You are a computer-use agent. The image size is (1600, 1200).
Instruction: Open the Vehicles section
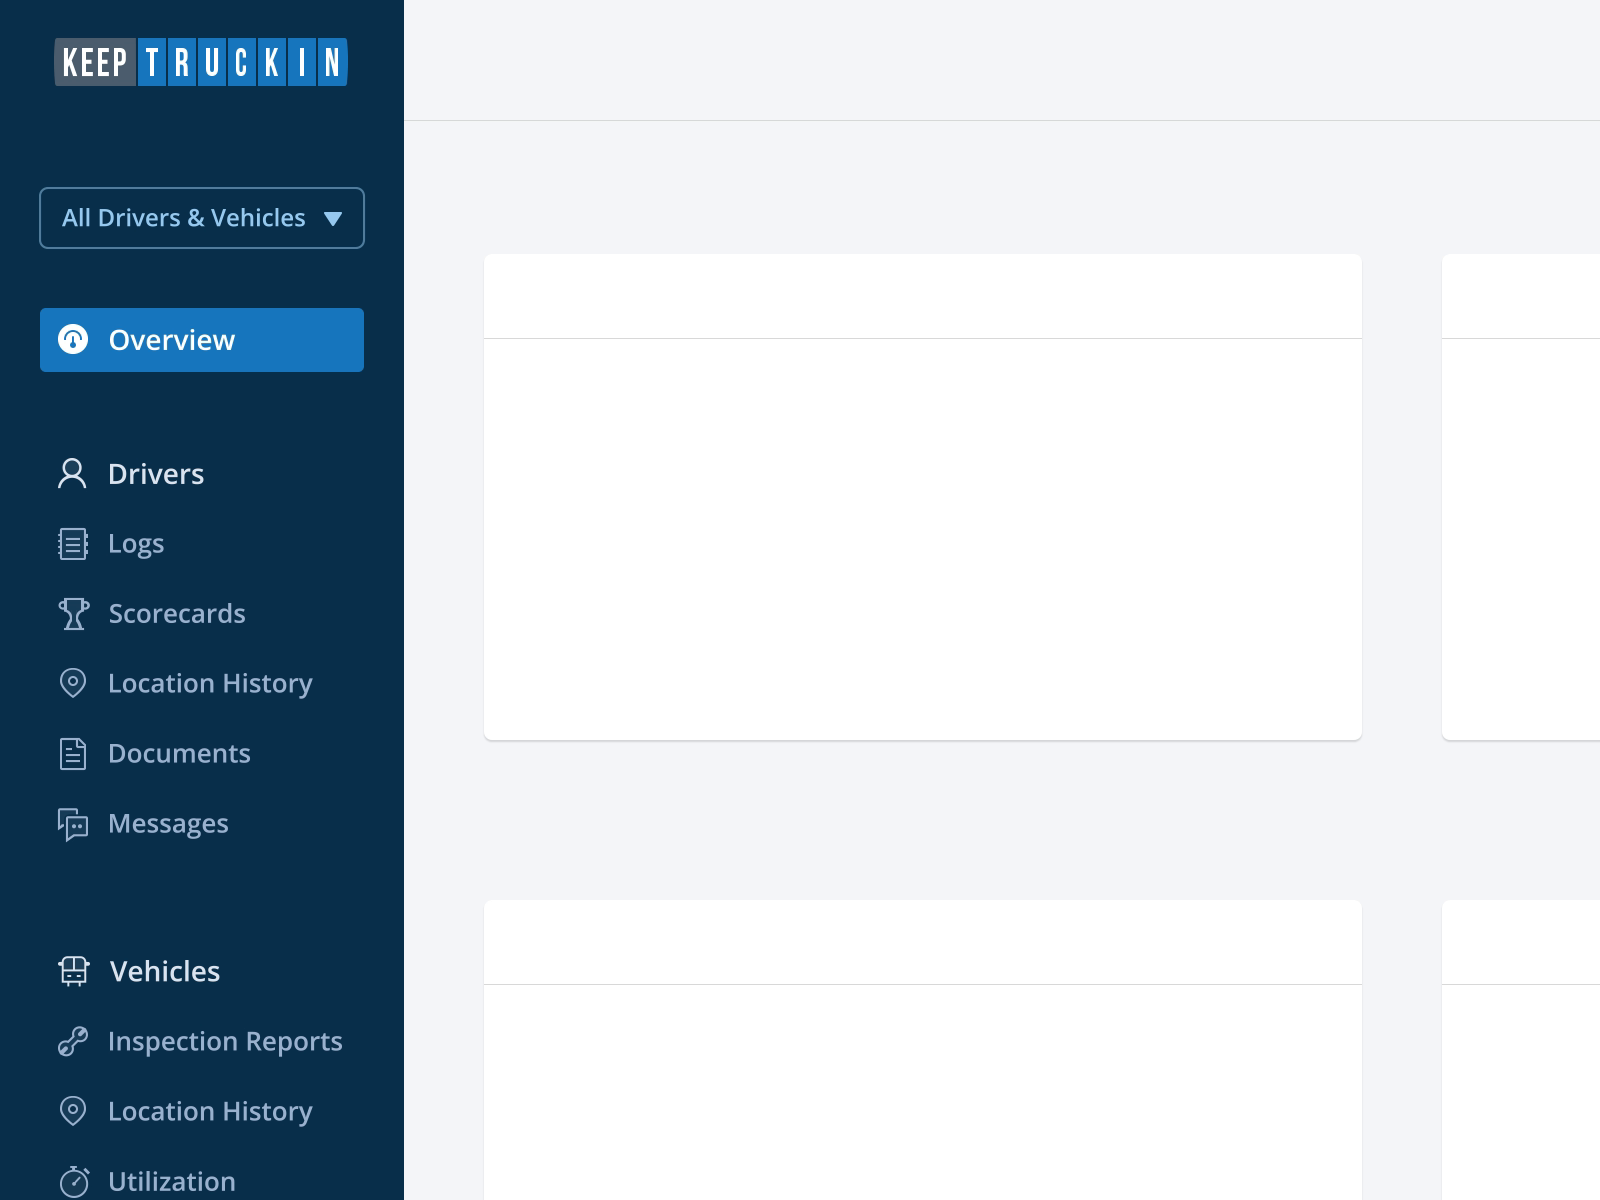pos(165,972)
